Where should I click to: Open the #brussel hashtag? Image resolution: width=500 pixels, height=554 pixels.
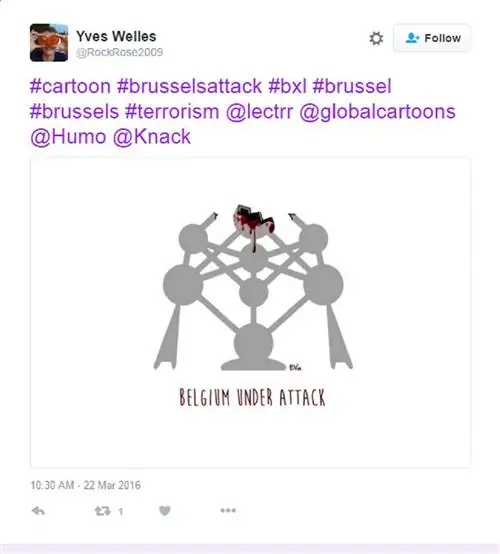[x=352, y=86]
